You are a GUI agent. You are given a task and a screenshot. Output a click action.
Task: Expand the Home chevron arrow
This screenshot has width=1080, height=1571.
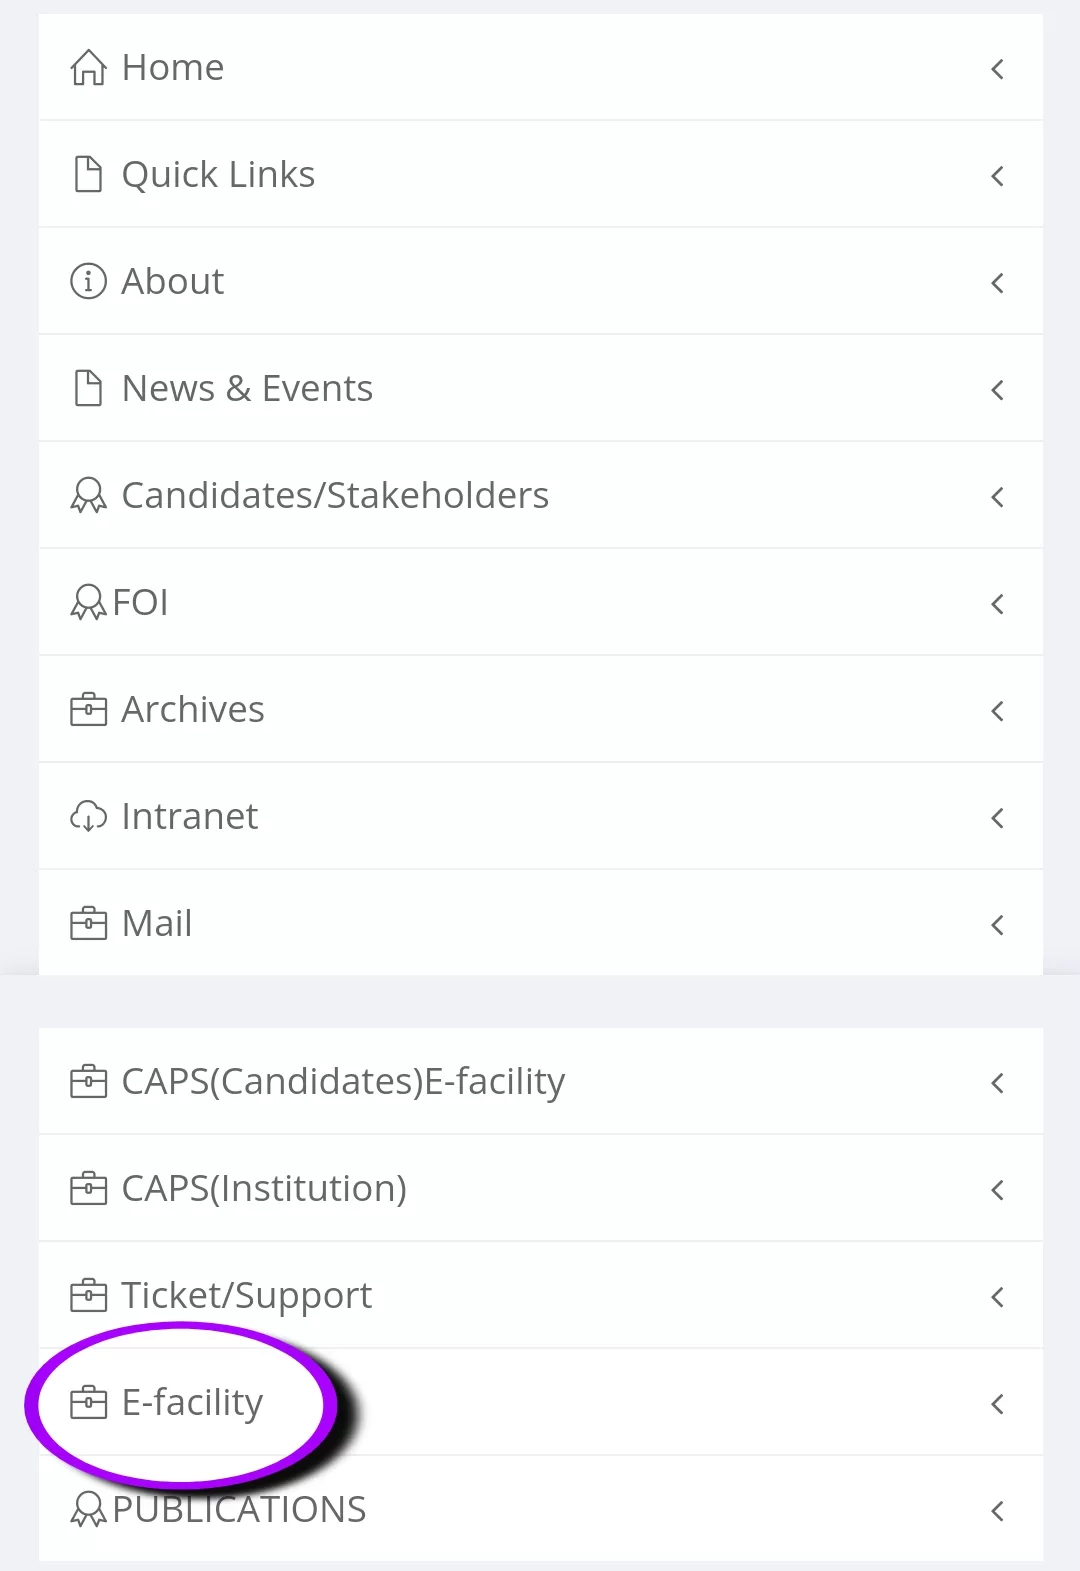(997, 69)
